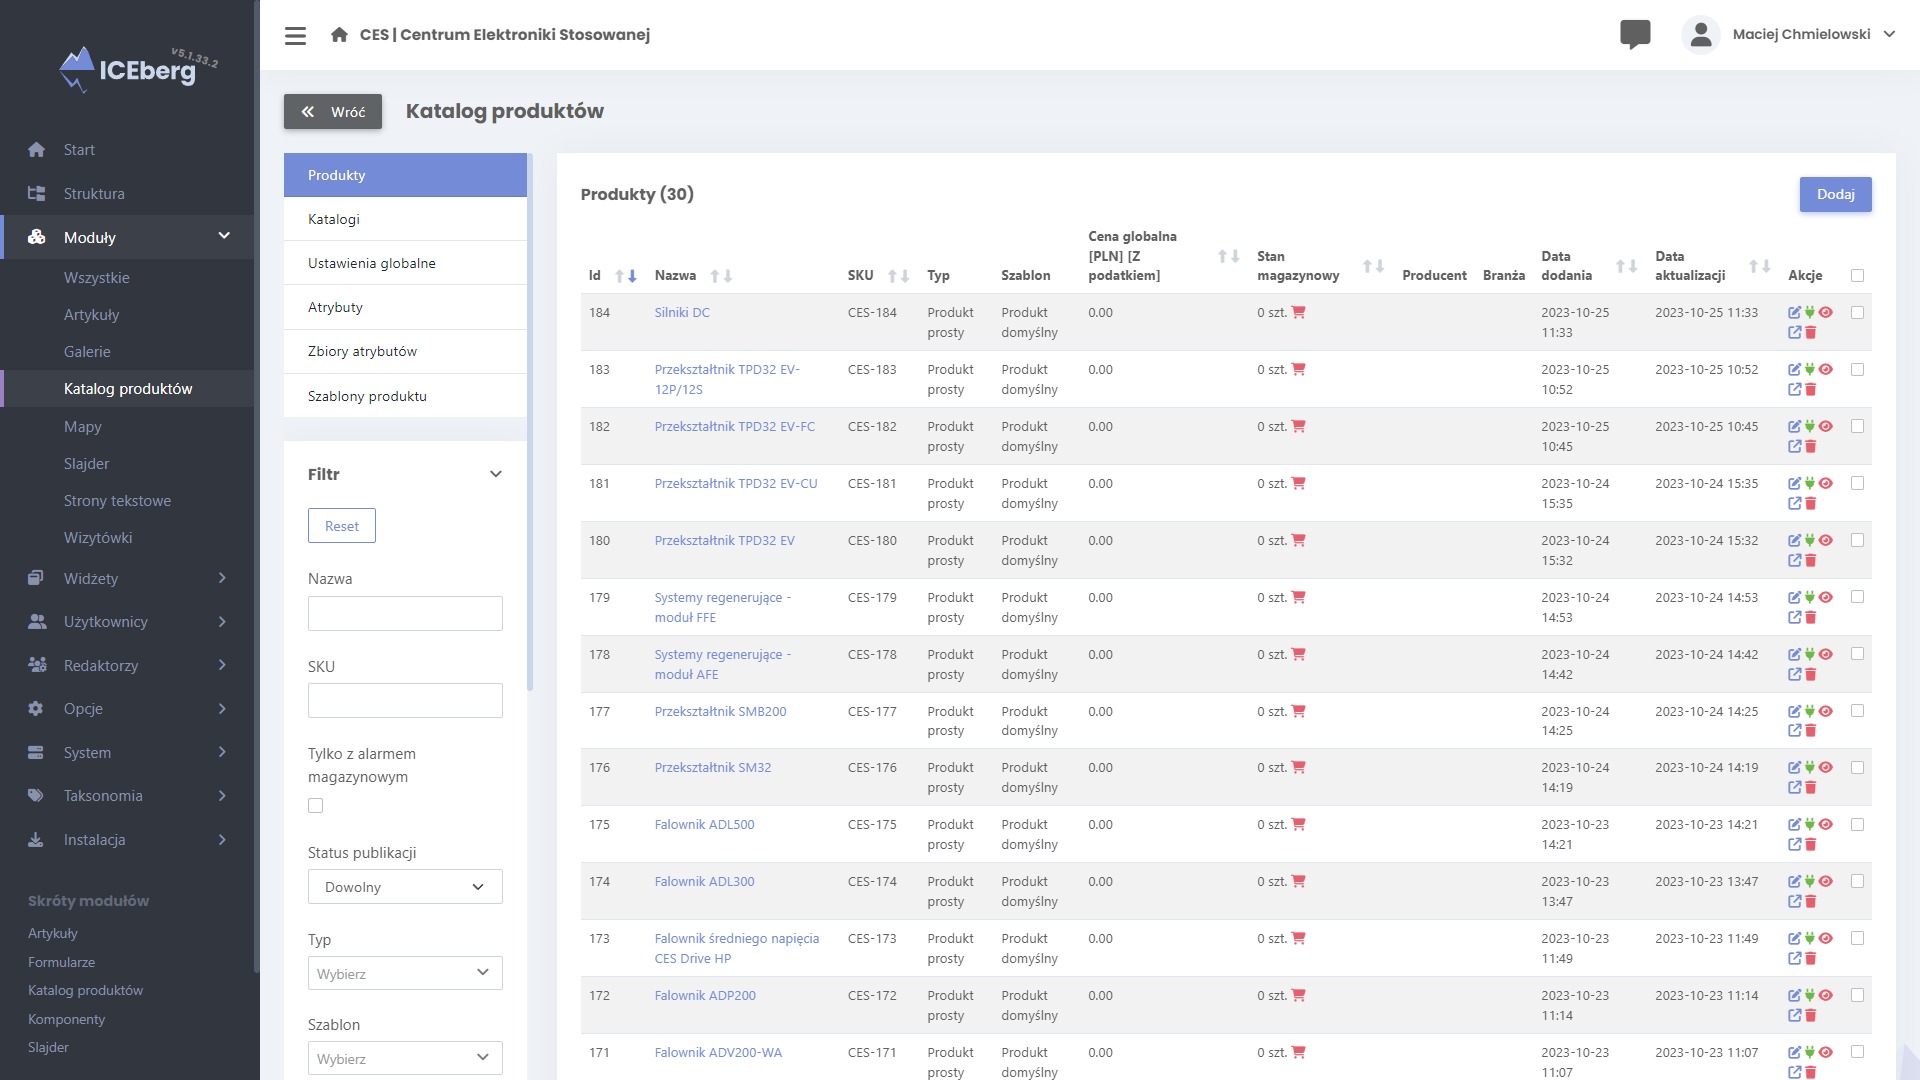Sort table by Id column arrows

point(626,276)
